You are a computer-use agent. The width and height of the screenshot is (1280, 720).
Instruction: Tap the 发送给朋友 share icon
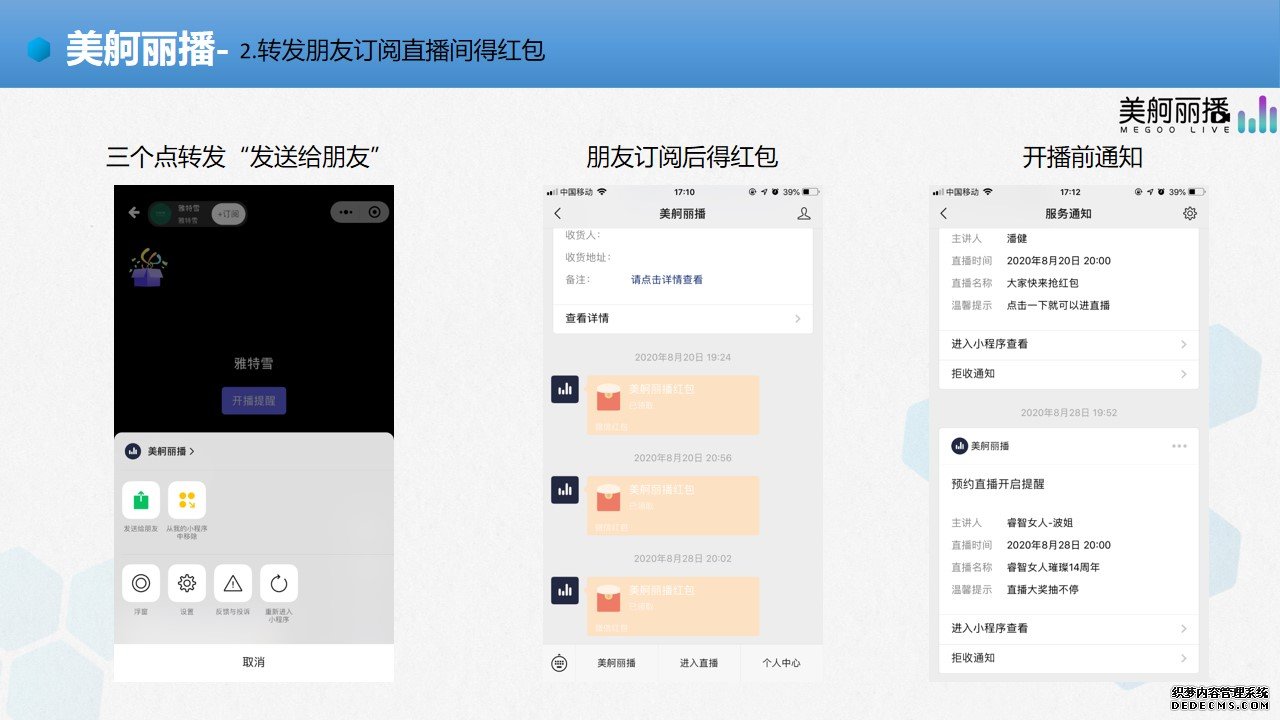pos(141,500)
